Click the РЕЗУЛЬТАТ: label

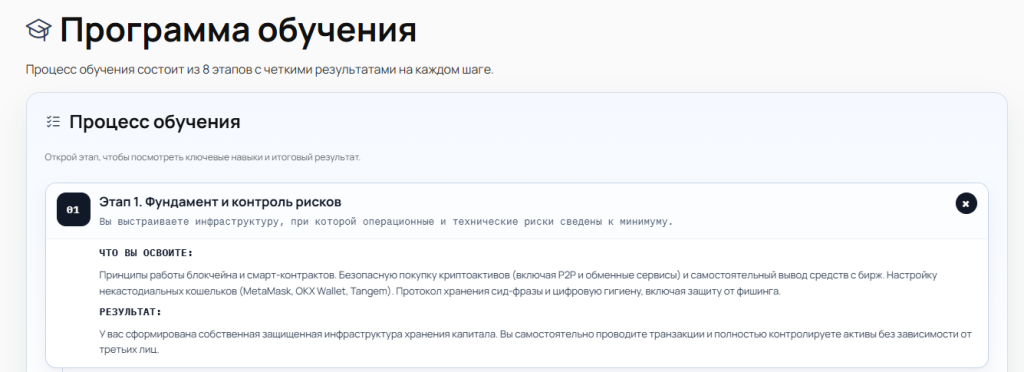click(130, 312)
